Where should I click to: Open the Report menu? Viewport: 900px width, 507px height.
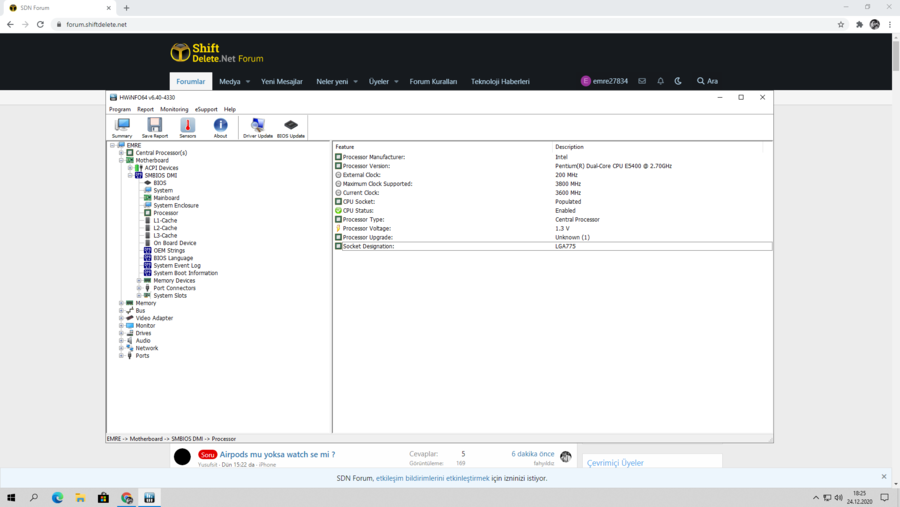(x=145, y=109)
